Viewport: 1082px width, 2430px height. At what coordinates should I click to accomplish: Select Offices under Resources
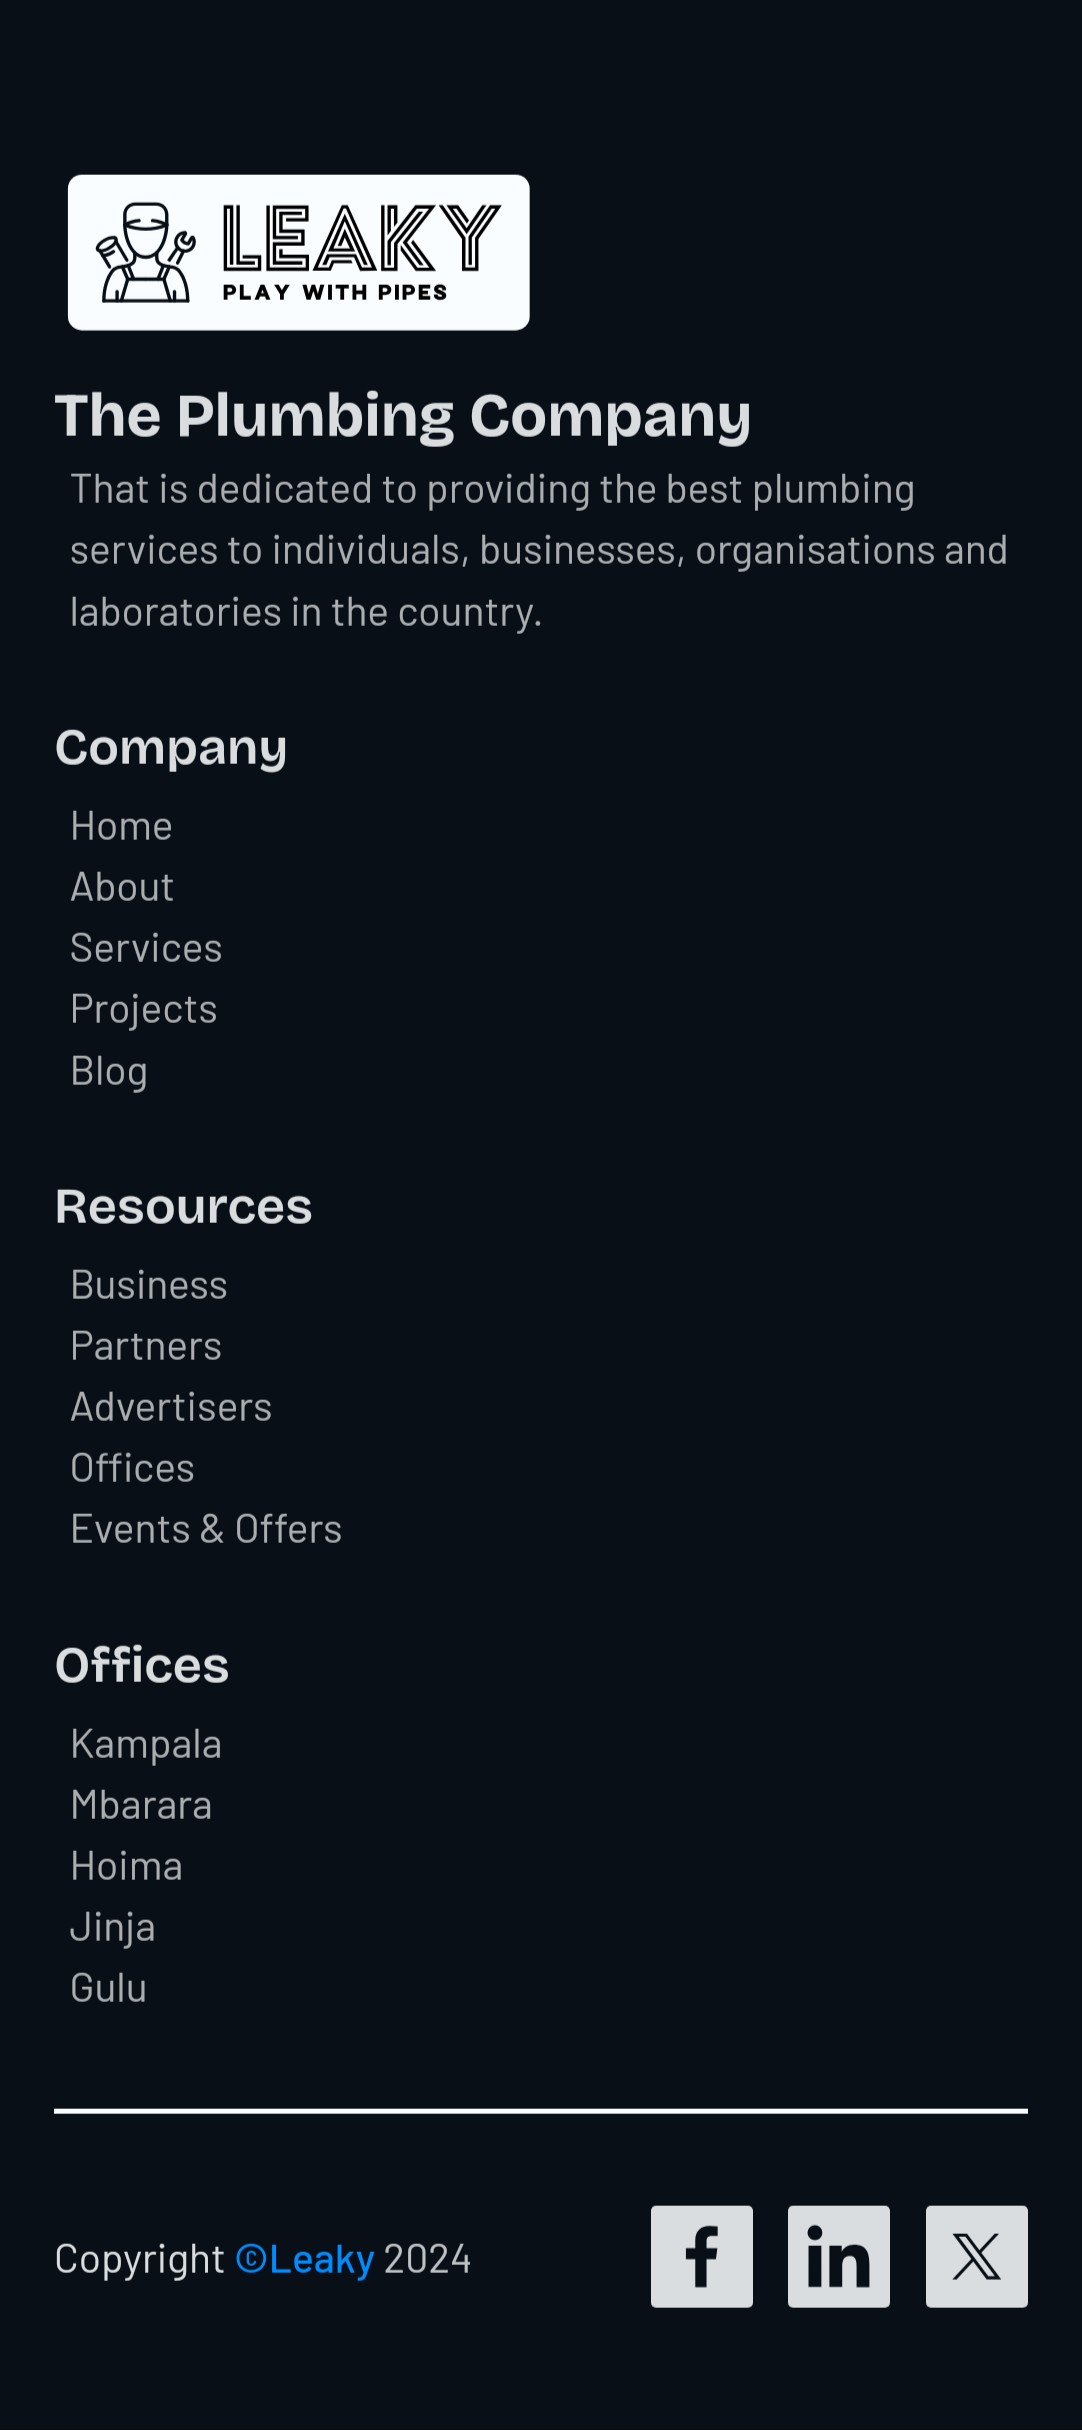[132, 1468]
